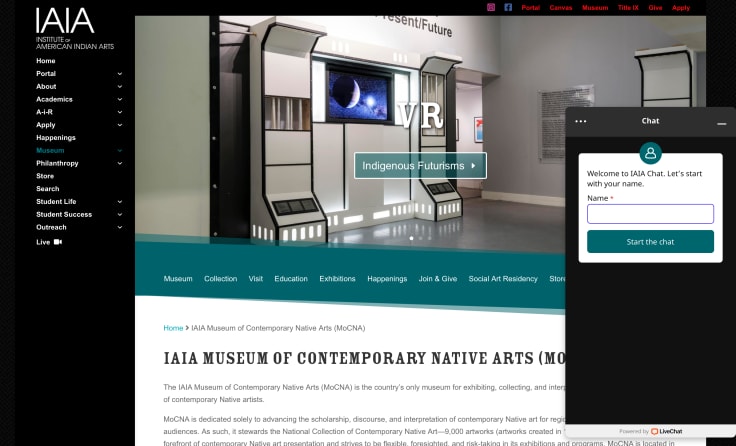Go to Home in the sidebar
This screenshot has height=446, width=736.
point(46,61)
